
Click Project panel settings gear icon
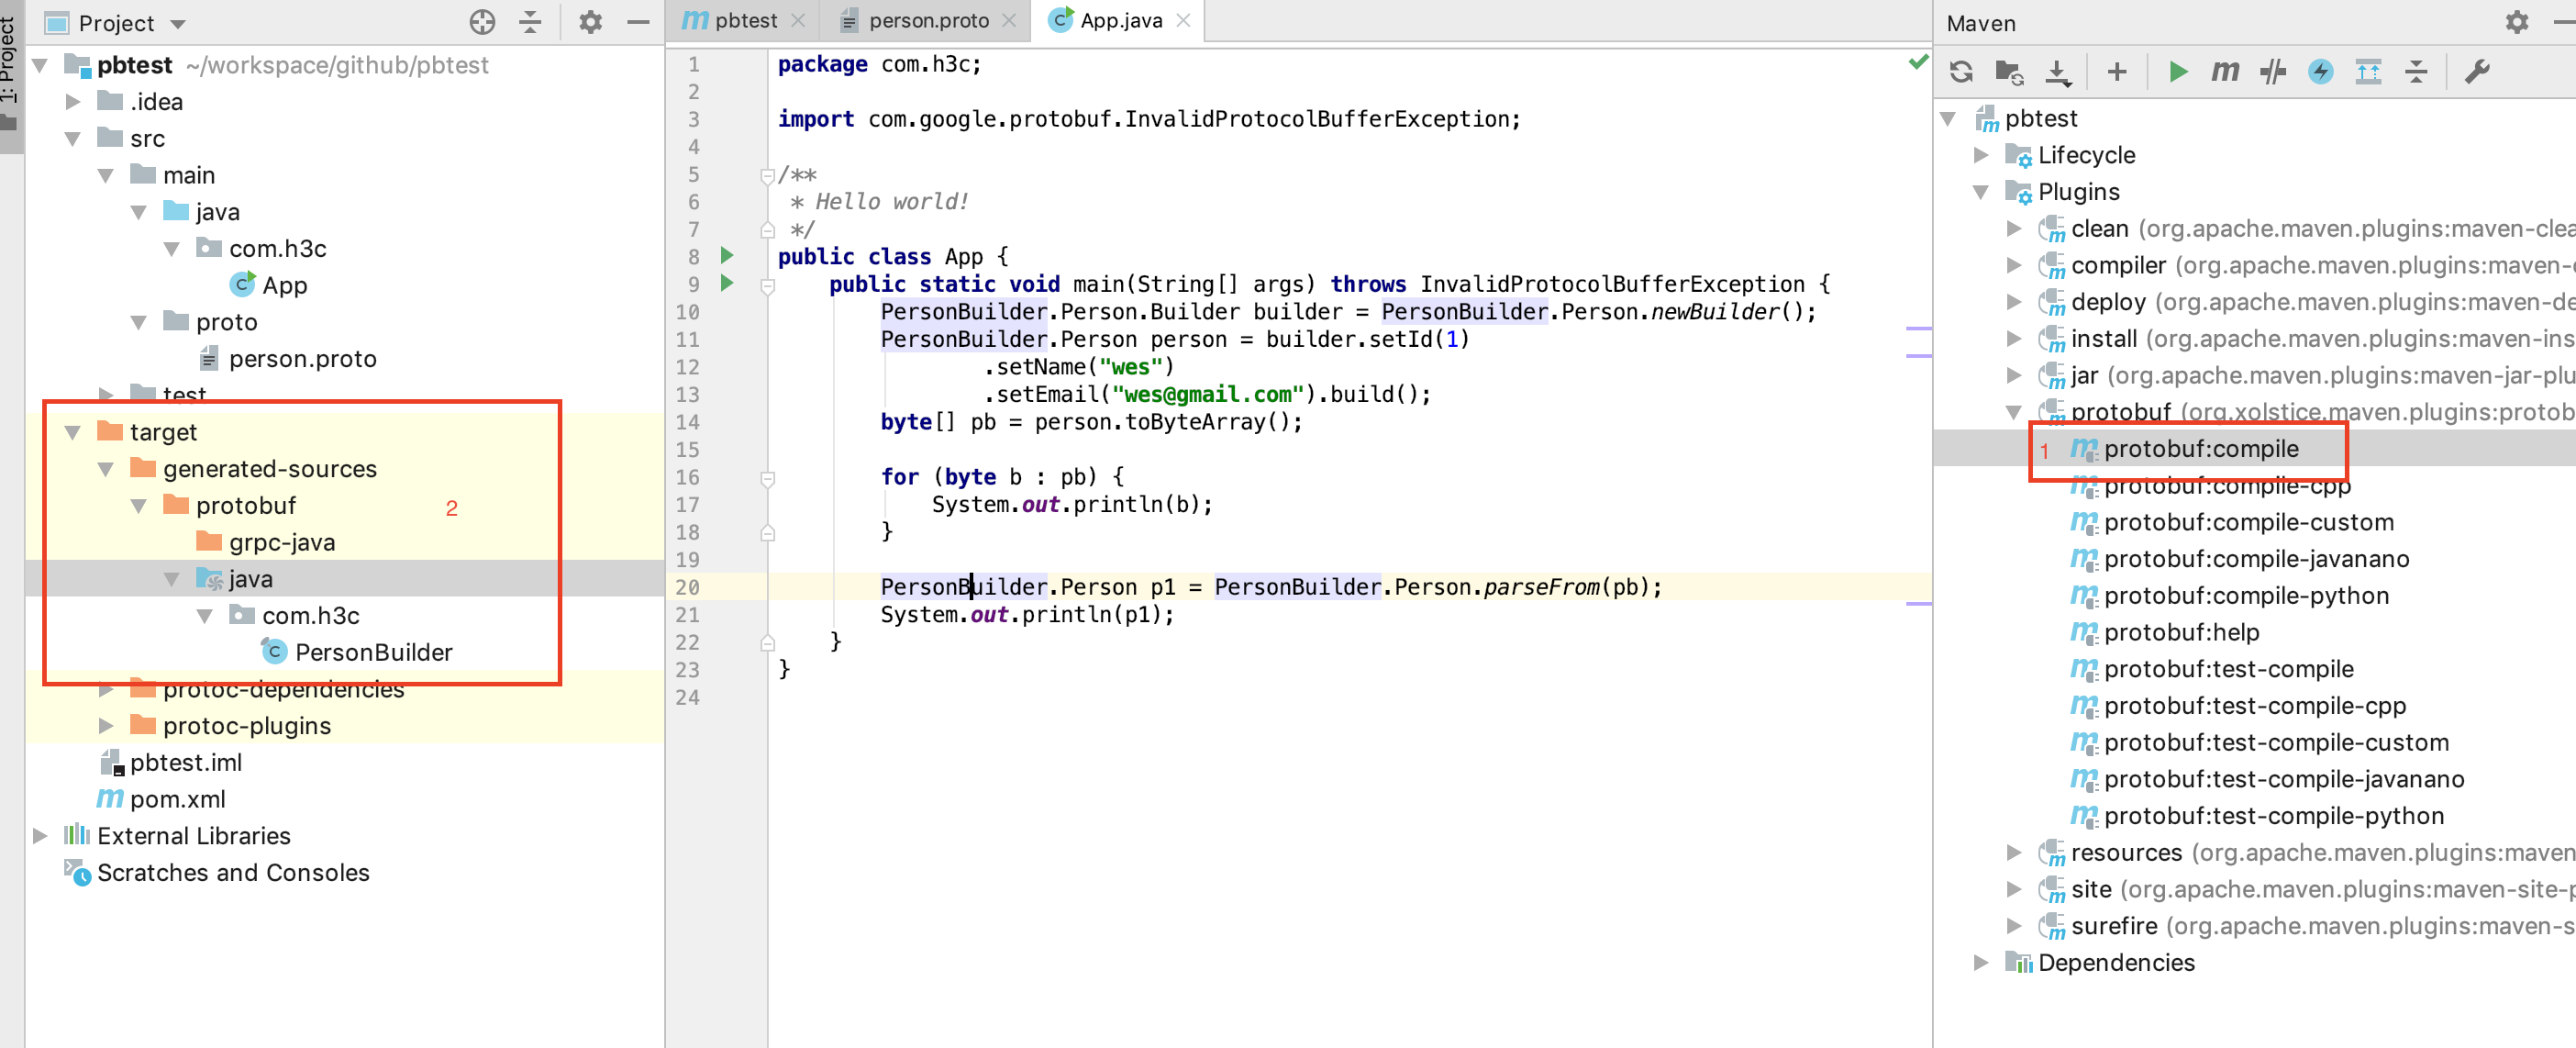[590, 22]
